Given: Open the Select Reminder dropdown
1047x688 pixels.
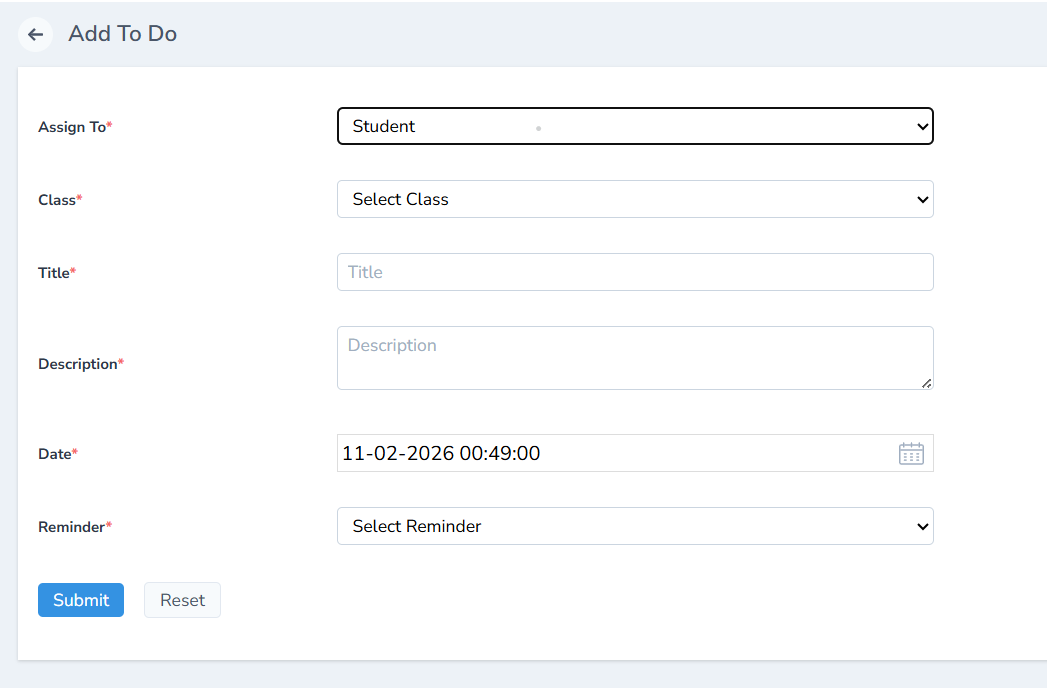Looking at the screenshot, I should click(635, 526).
